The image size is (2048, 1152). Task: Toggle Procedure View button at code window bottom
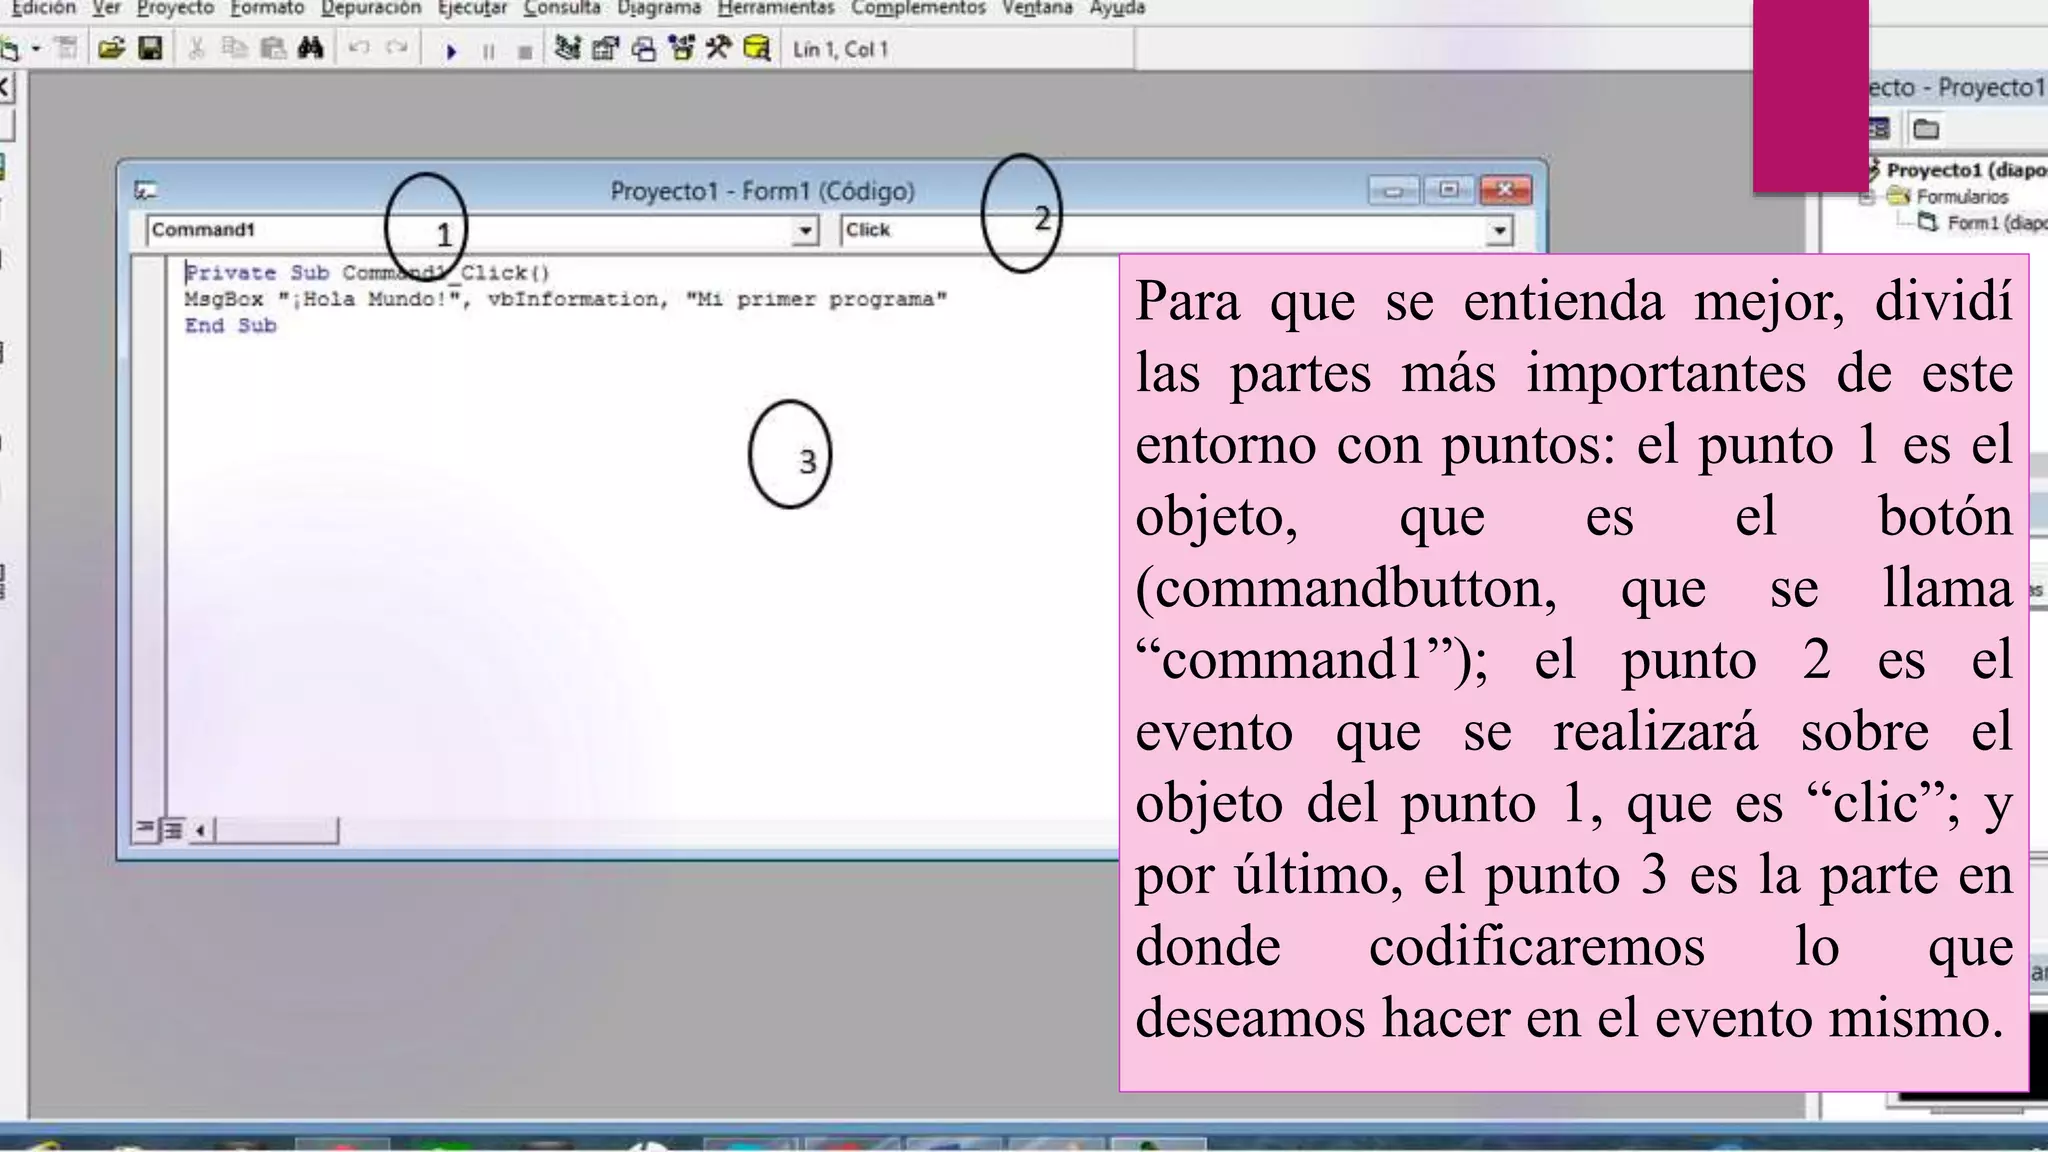point(146,829)
